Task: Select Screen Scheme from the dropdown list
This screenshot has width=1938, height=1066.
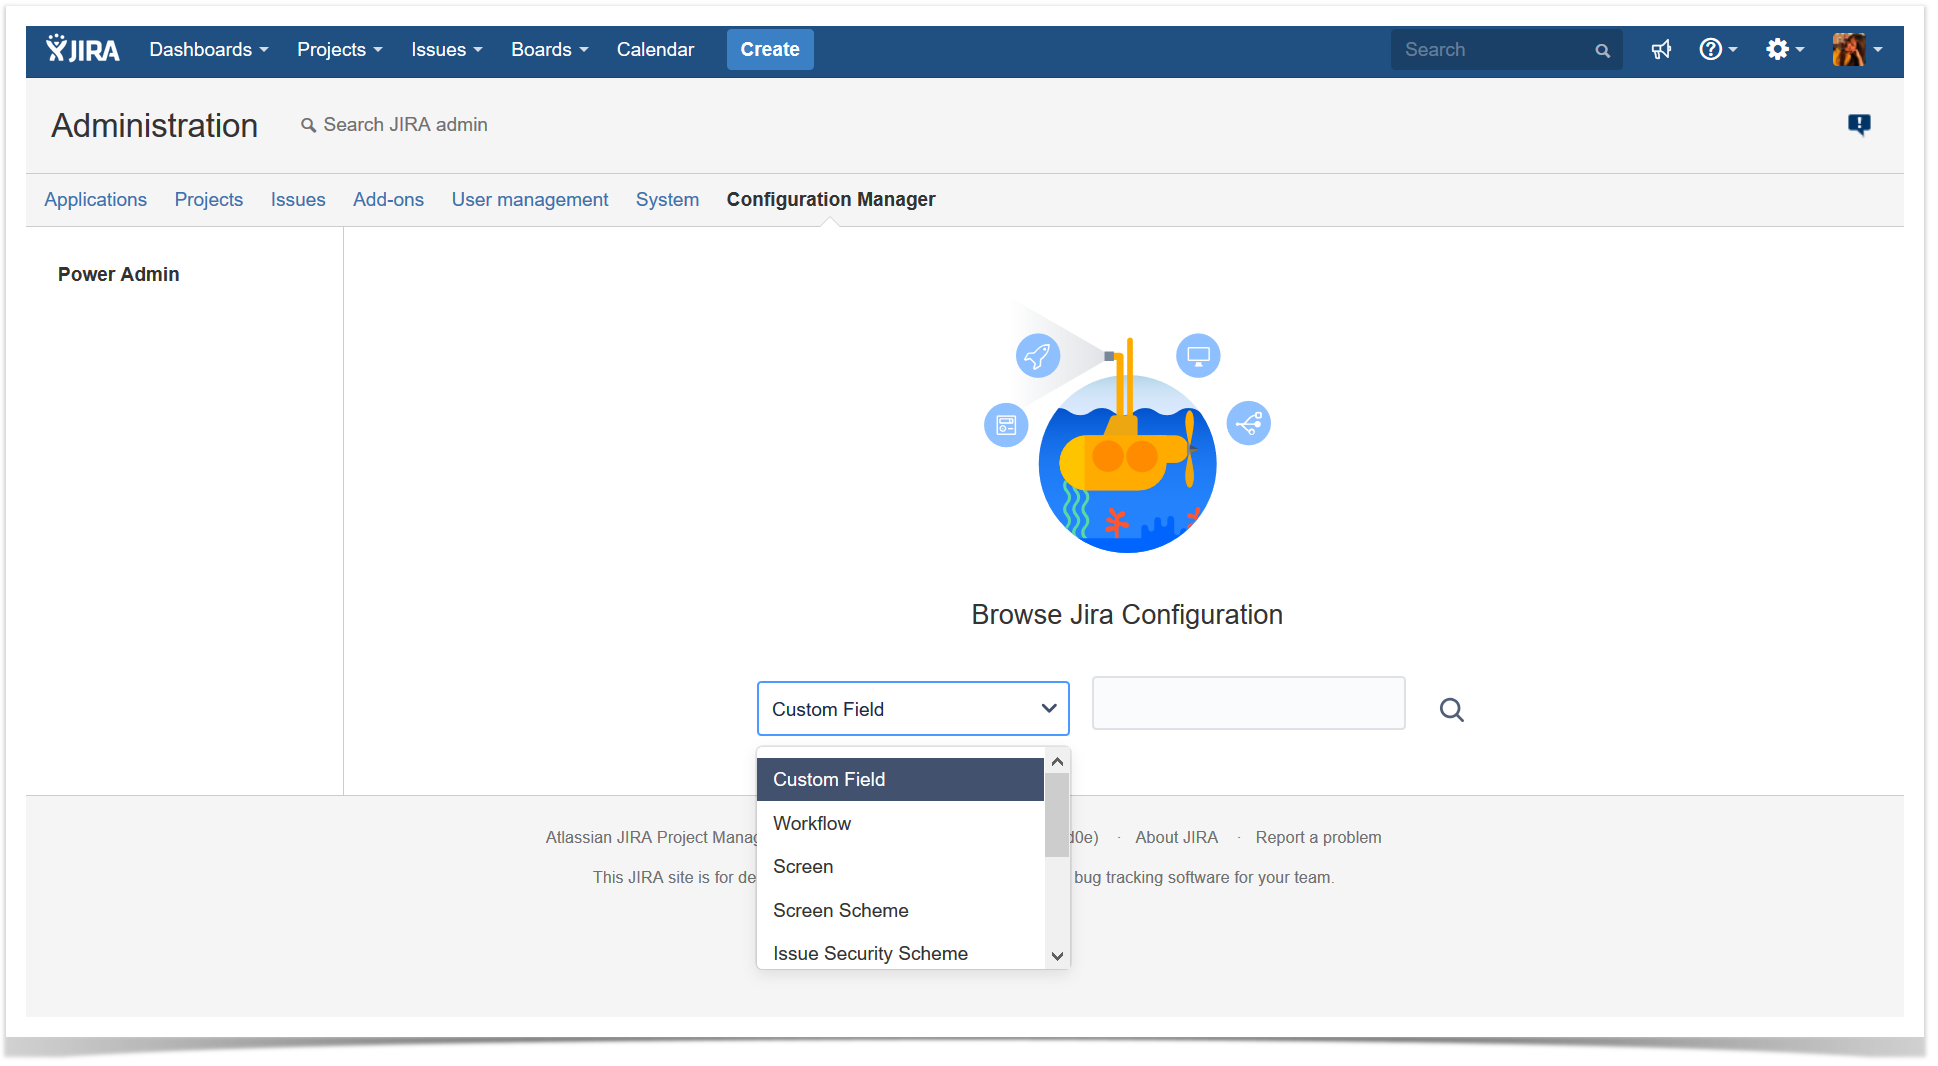Action: tap(900, 910)
